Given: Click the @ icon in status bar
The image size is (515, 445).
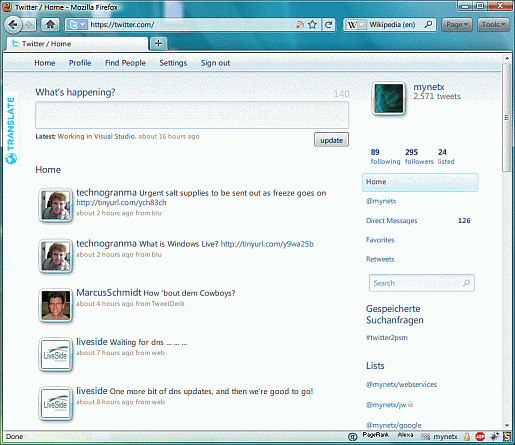Looking at the screenshot, I should point(352,436).
